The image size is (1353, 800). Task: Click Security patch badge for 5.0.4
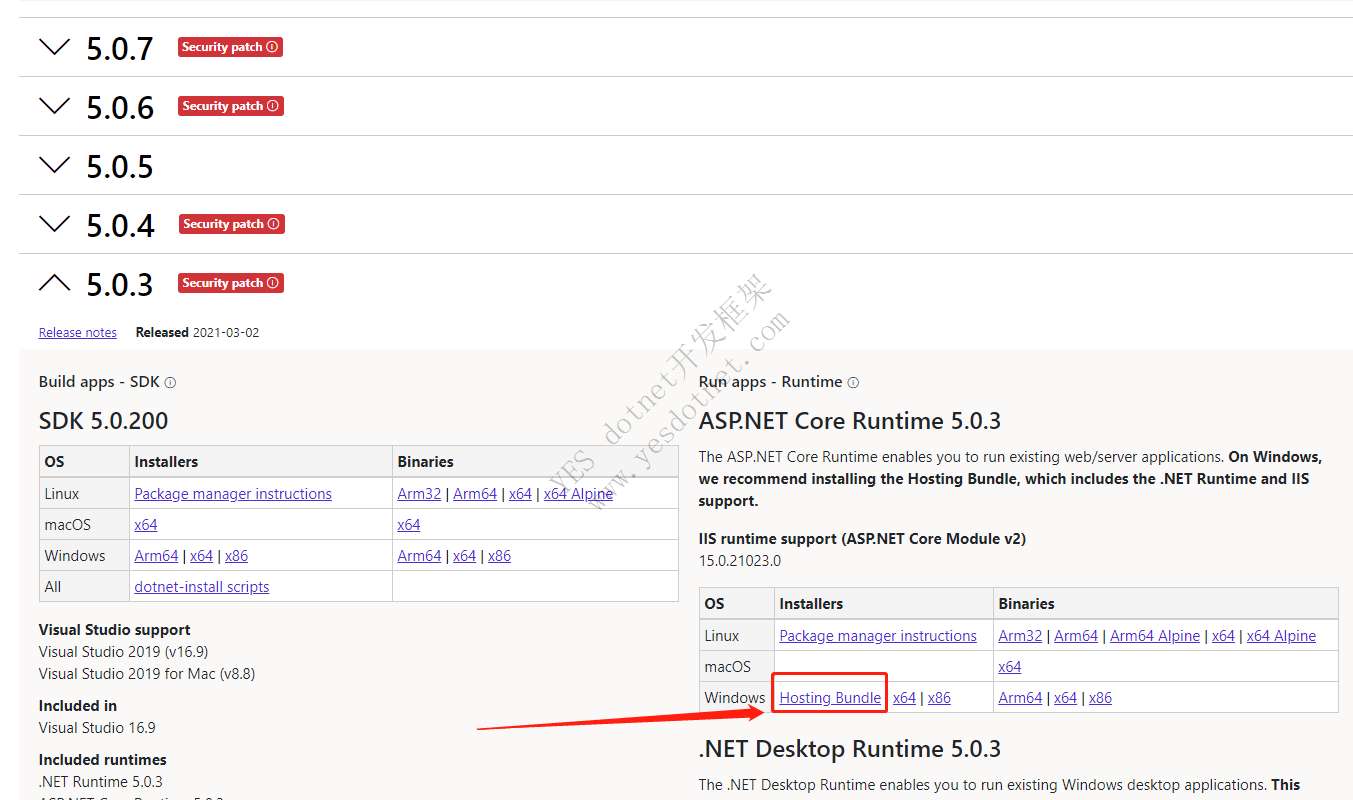[232, 224]
